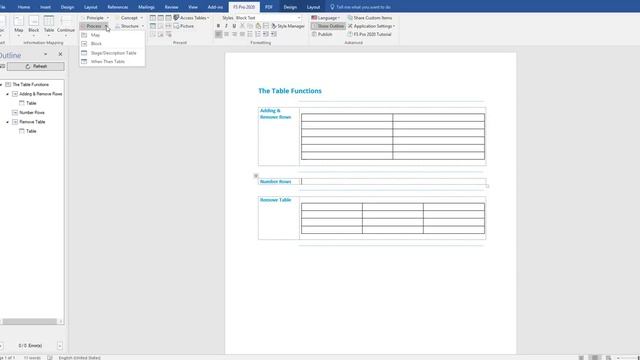
Task: Click the 0 / 0 Error(s) indicator
Action: point(30,346)
